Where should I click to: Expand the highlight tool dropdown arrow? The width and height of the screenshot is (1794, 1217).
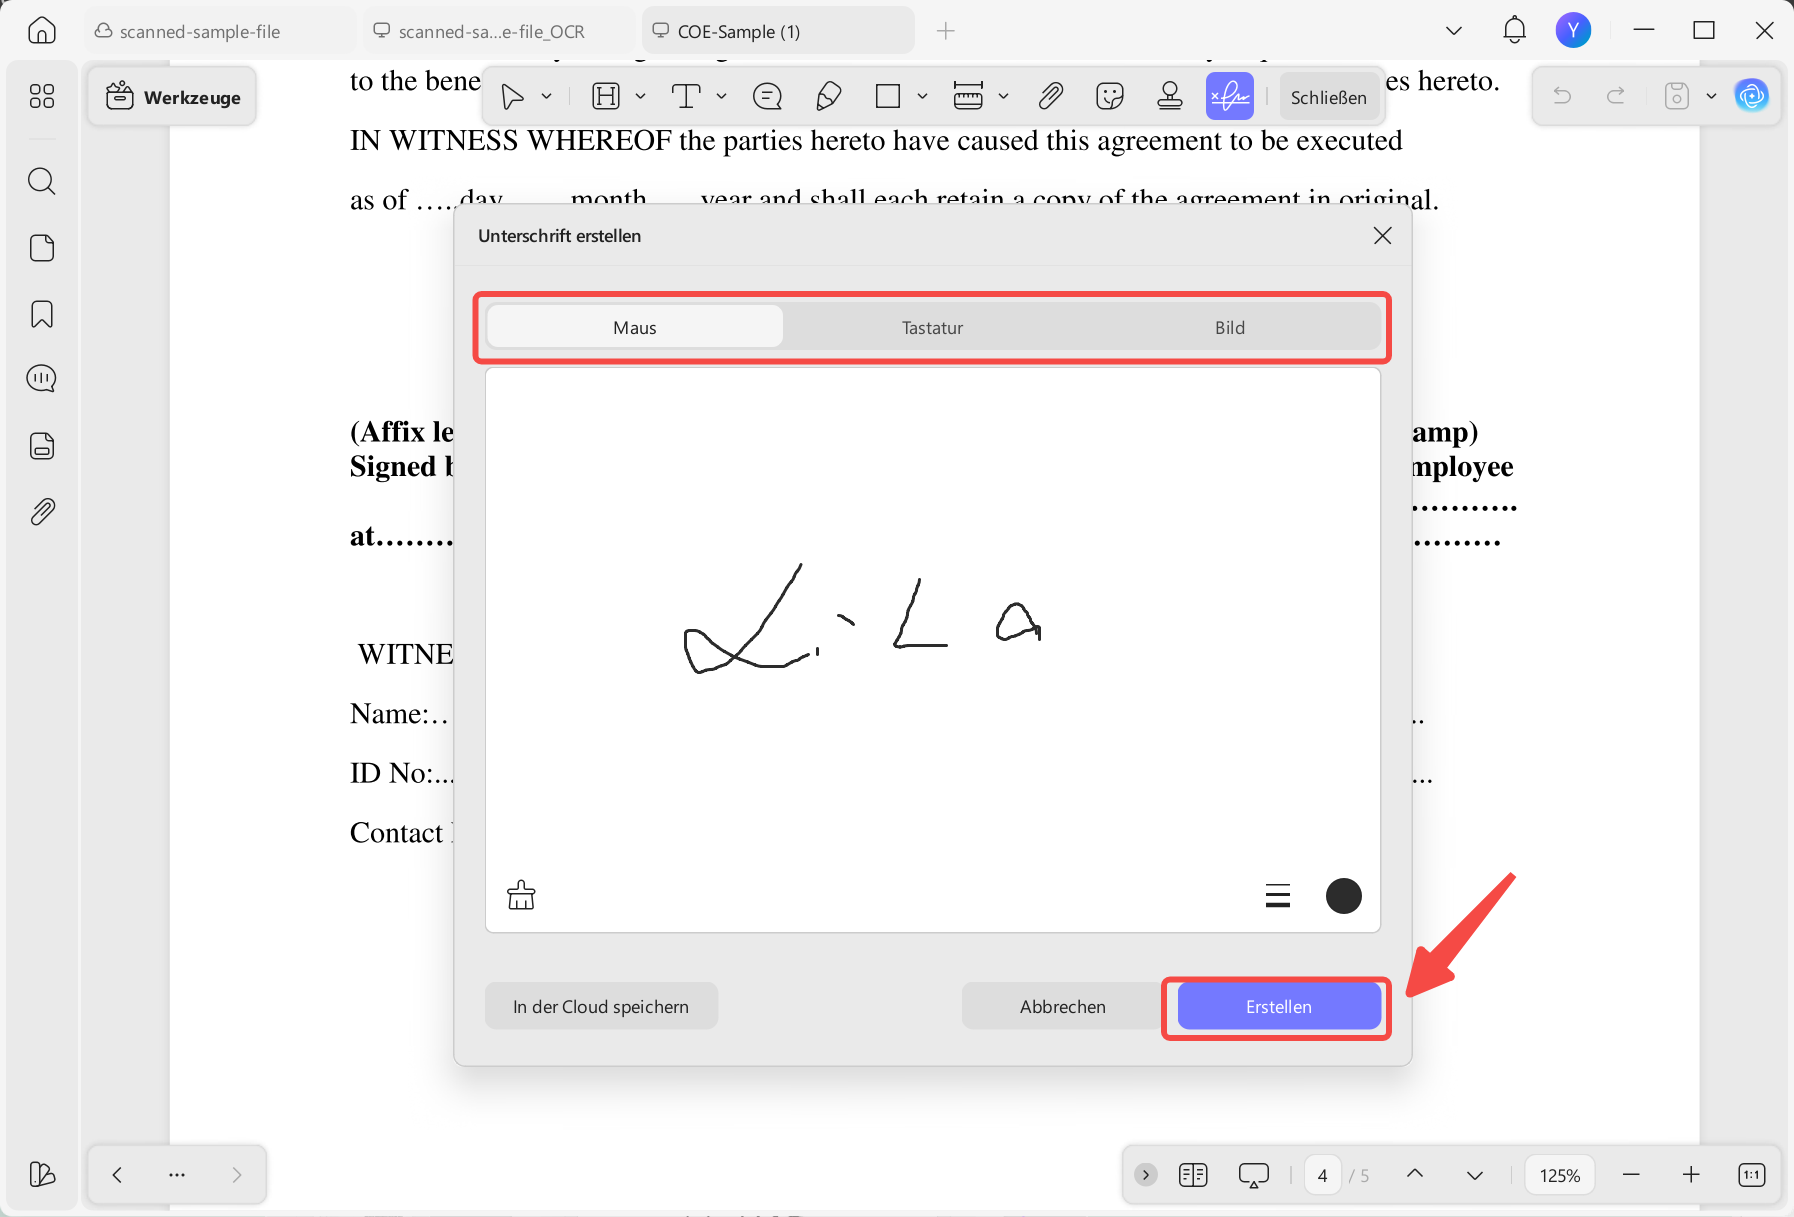coord(641,97)
